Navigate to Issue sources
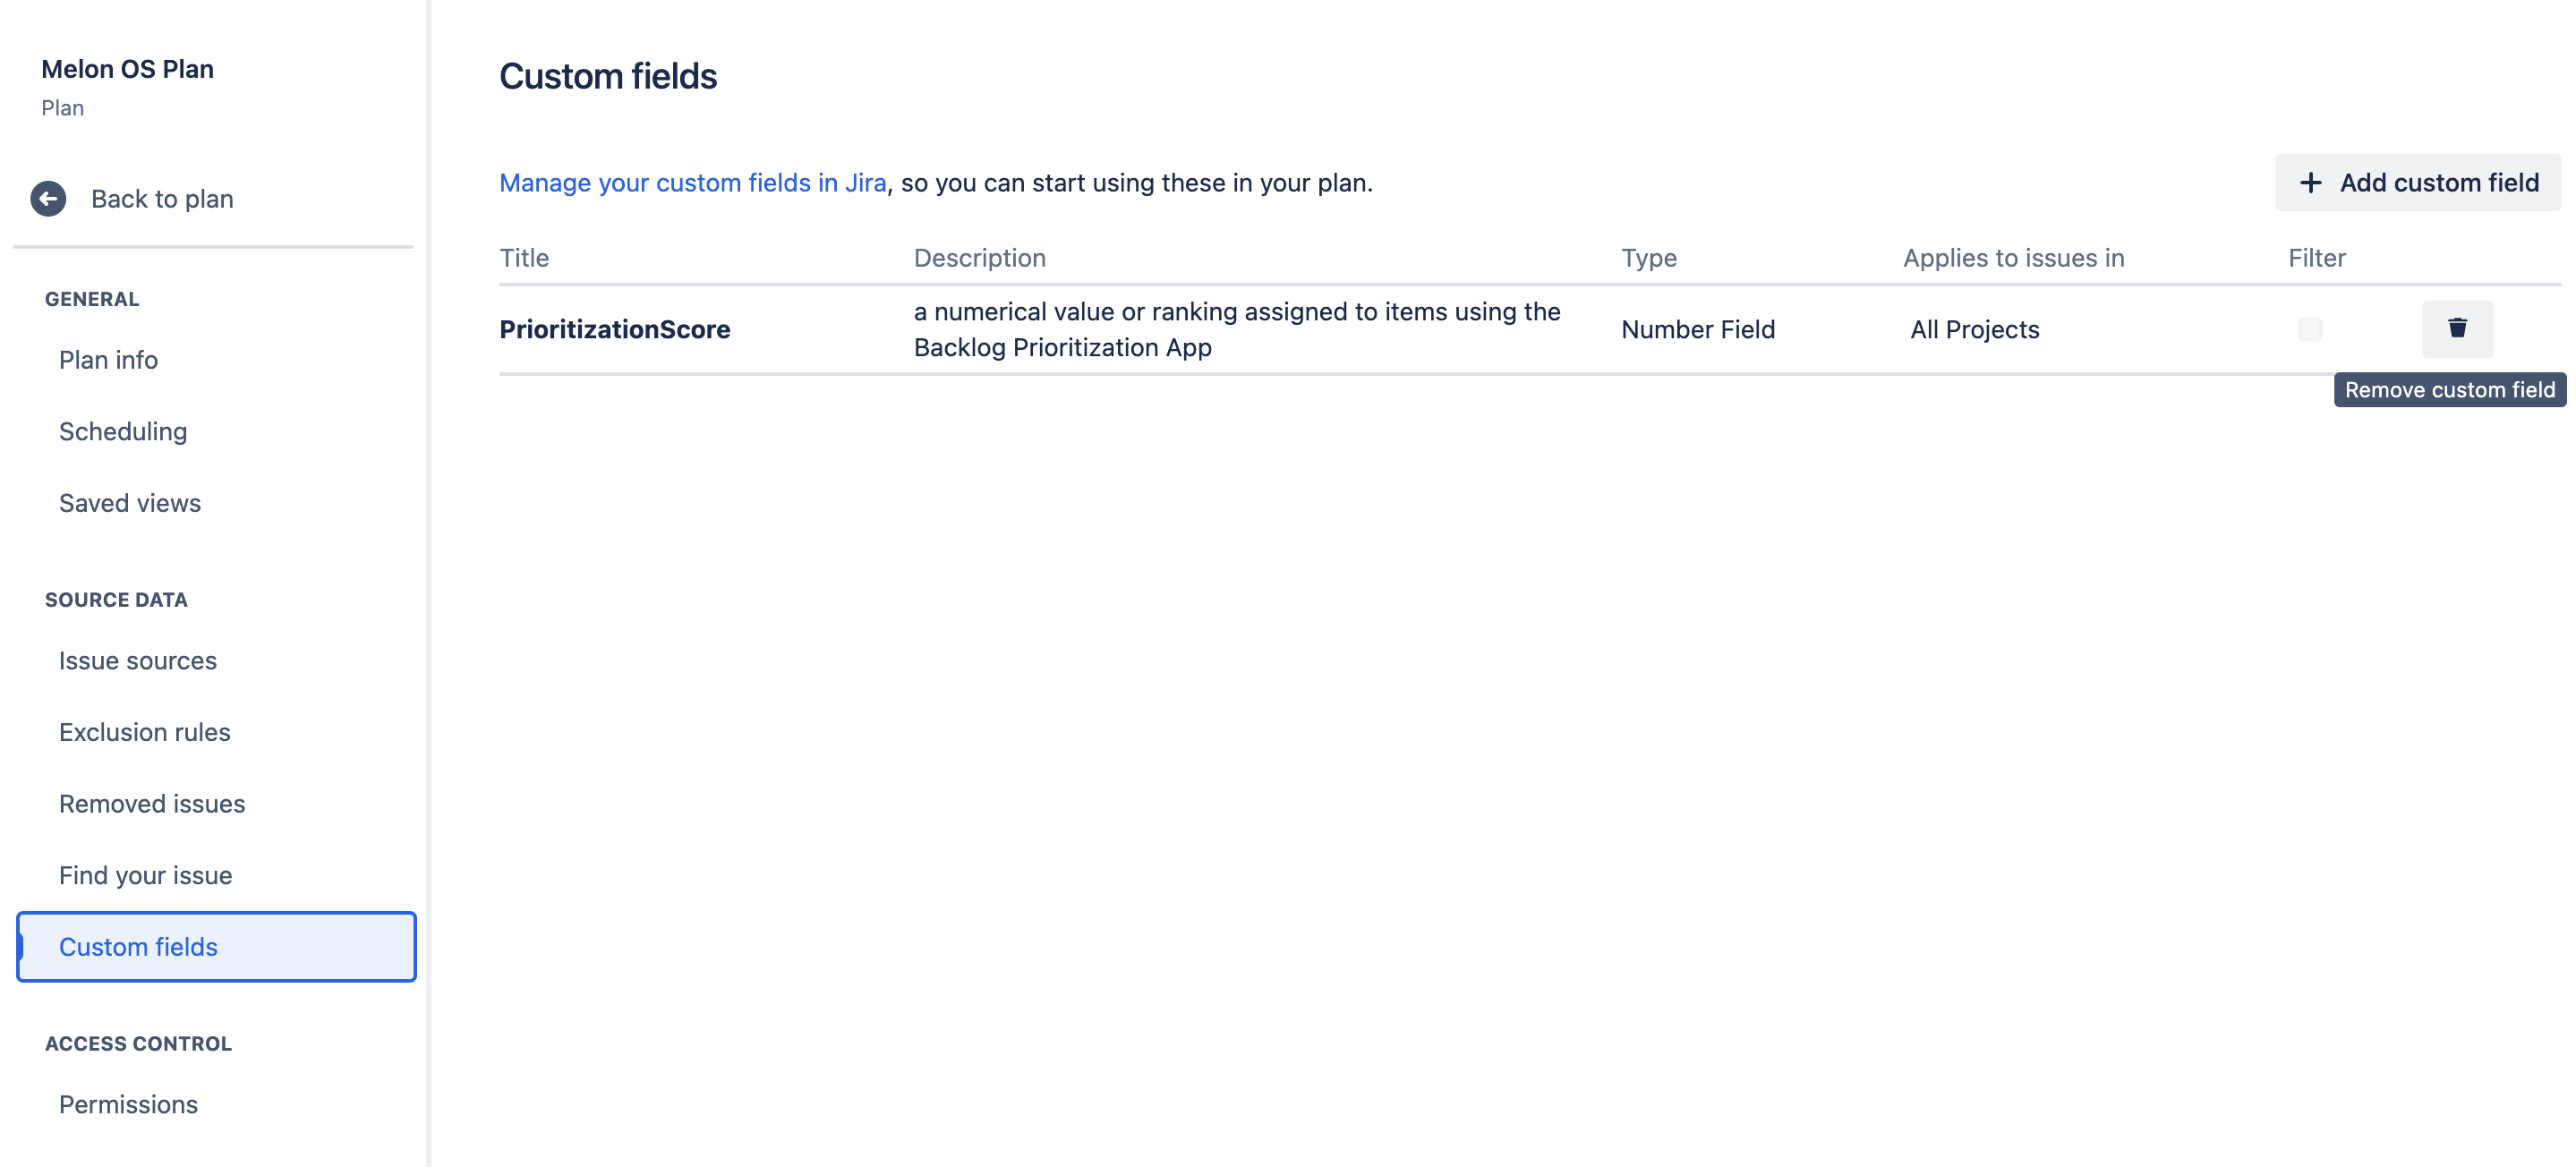 [138, 661]
